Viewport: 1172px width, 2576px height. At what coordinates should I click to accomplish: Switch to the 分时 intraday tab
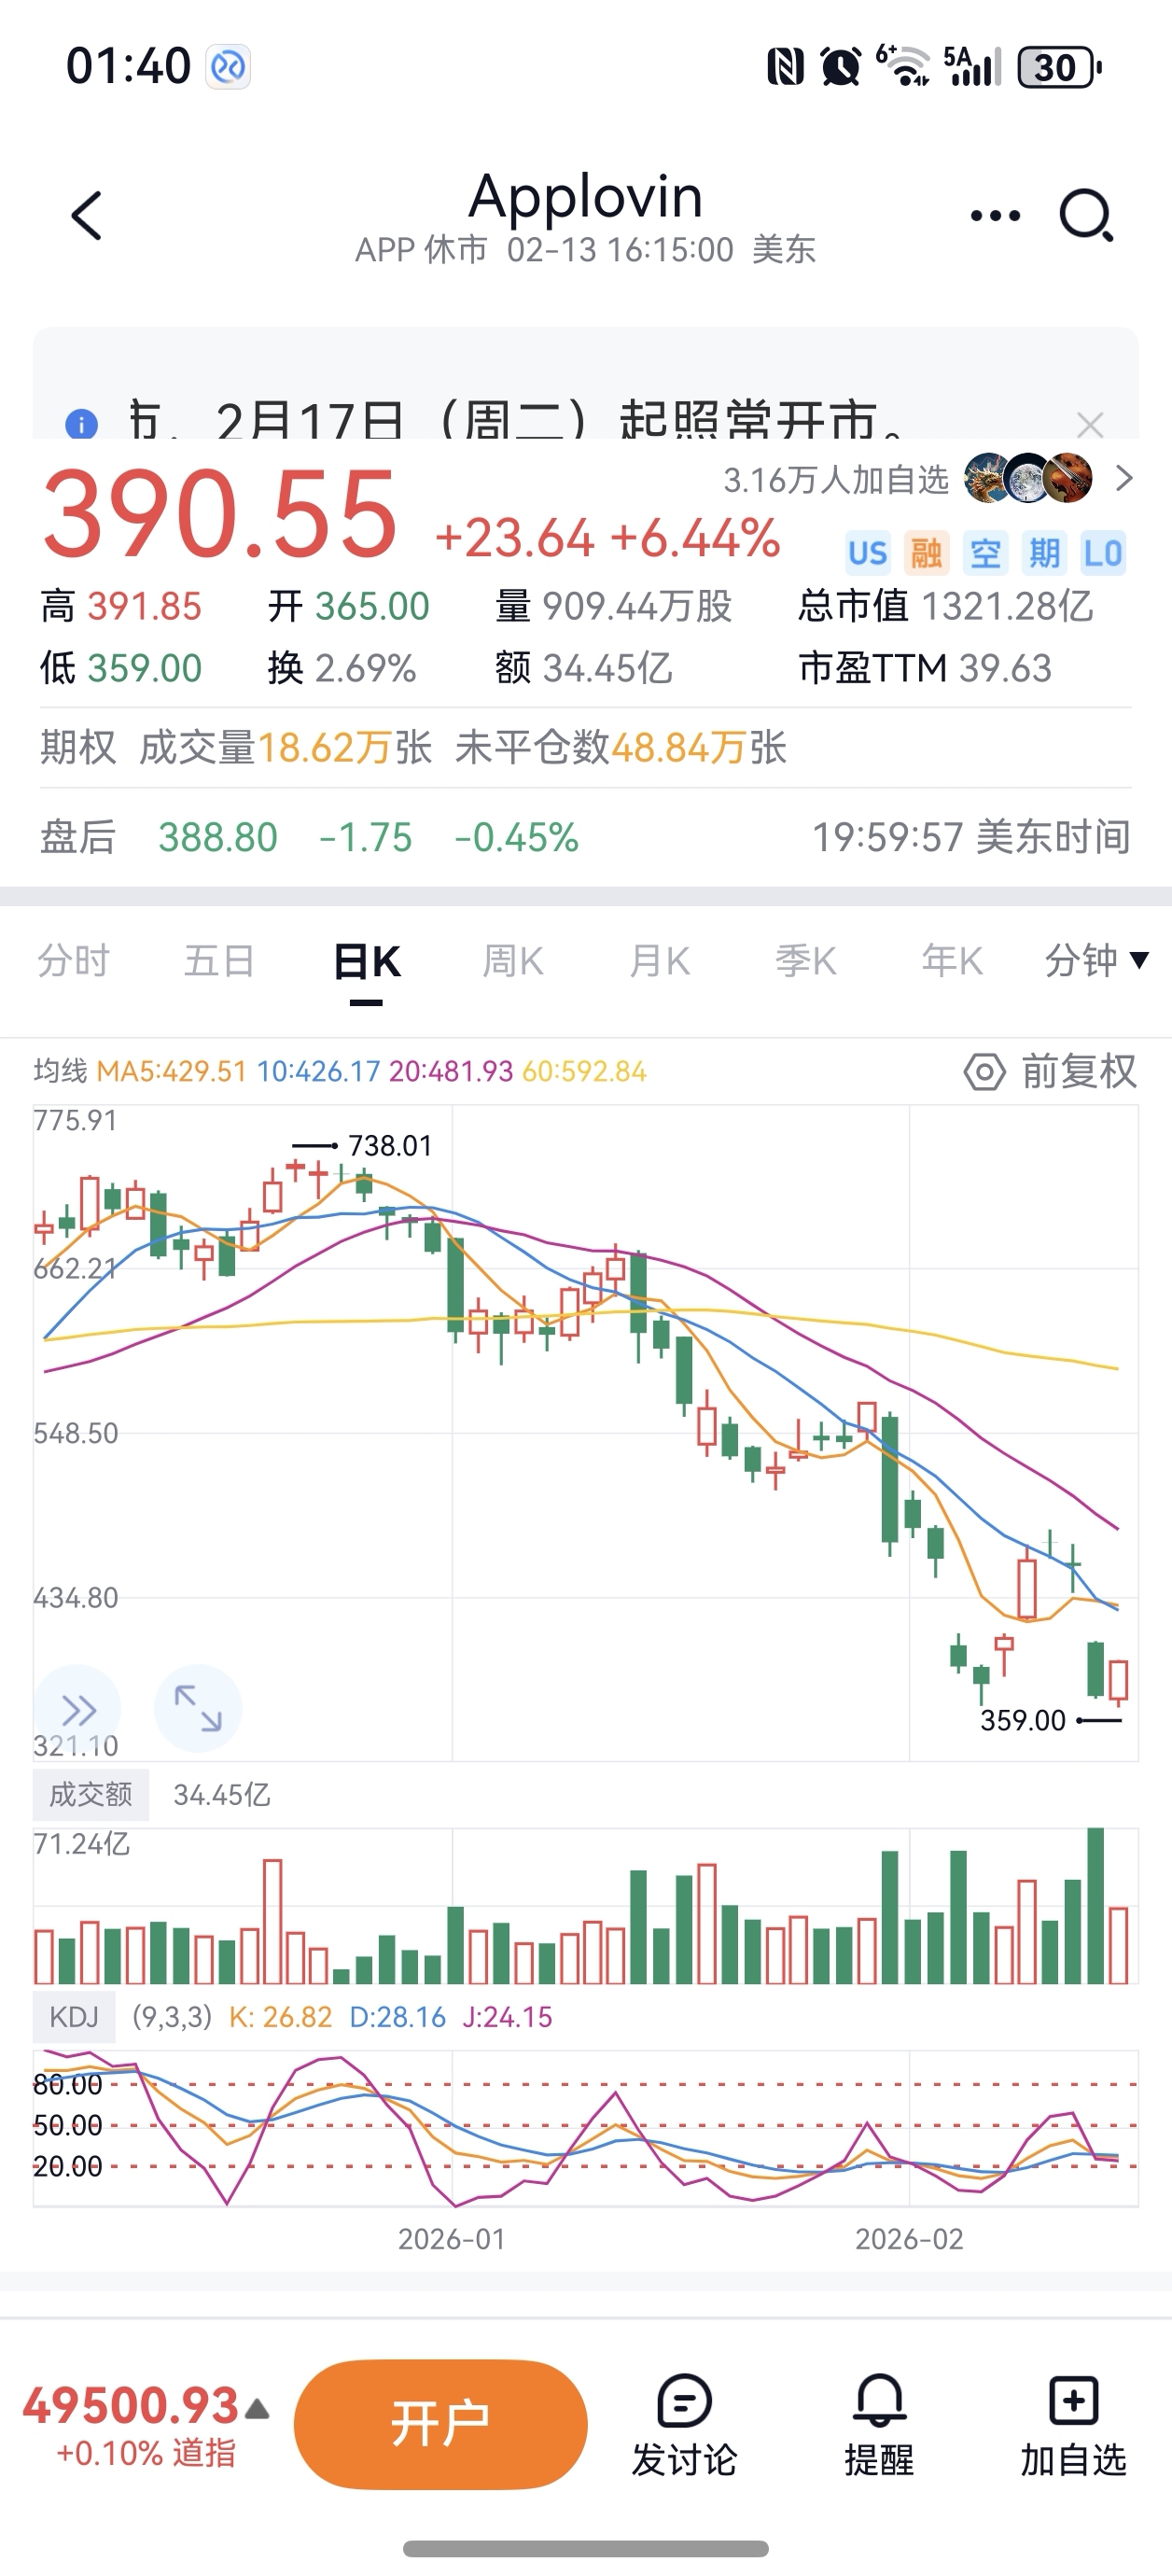click(73, 961)
